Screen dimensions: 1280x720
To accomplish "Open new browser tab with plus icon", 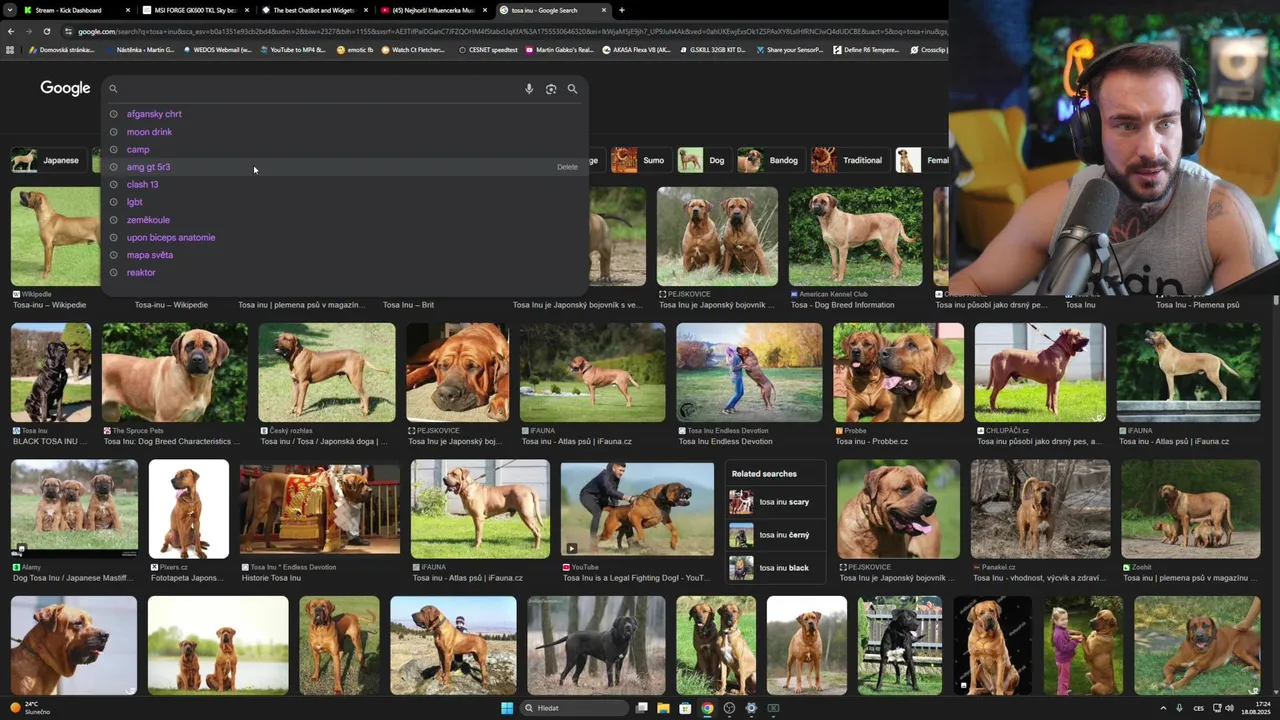I will (x=622, y=10).
